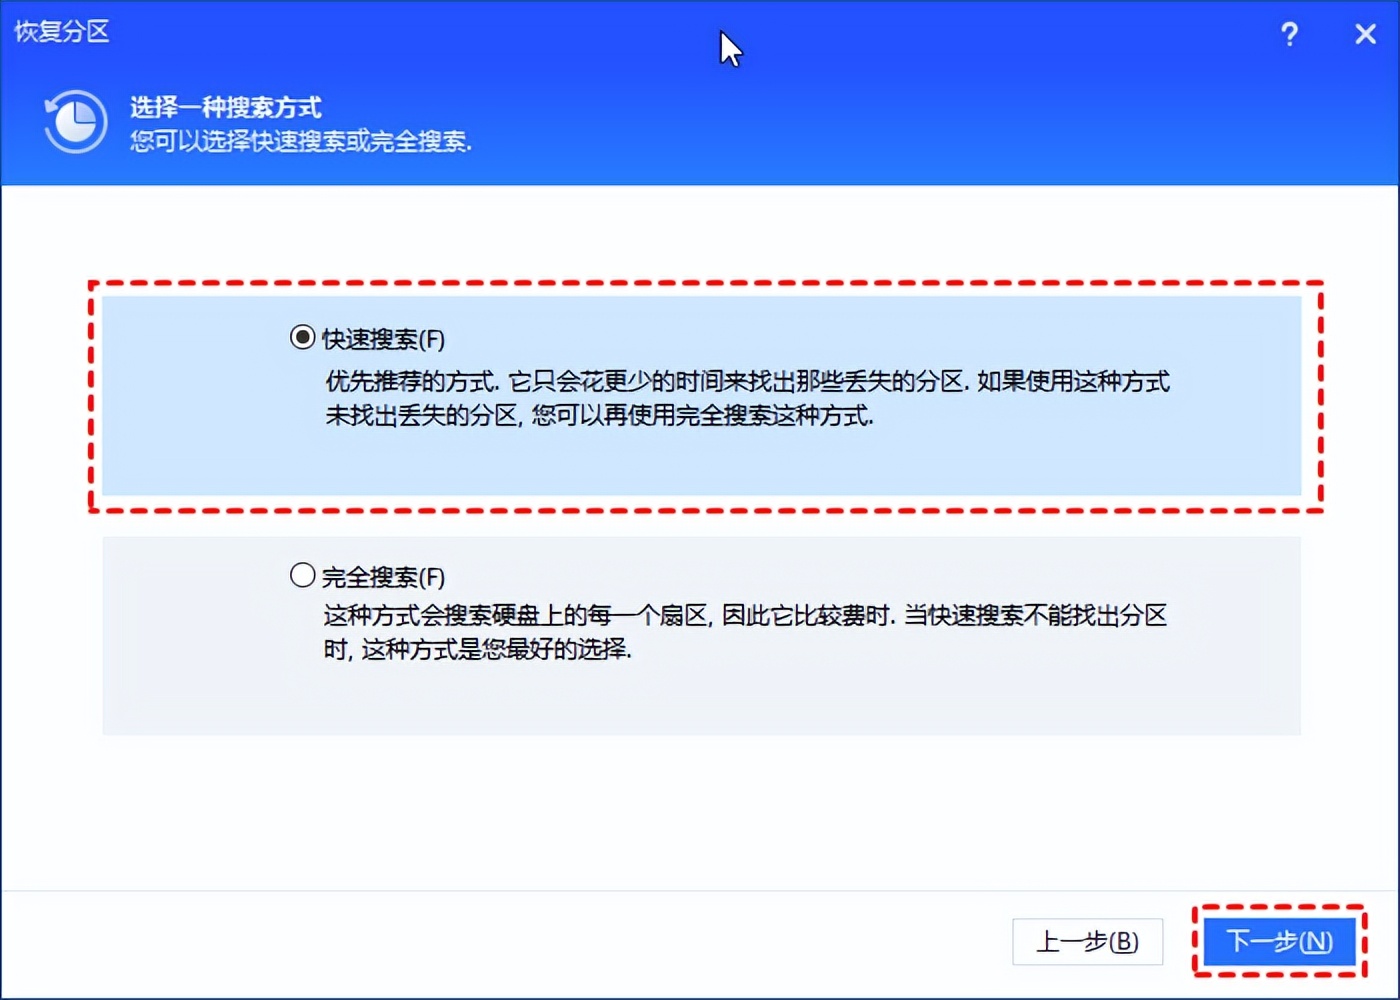
Task: Open help via the question mark icon
Action: pyautogui.click(x=1290, y=34)
